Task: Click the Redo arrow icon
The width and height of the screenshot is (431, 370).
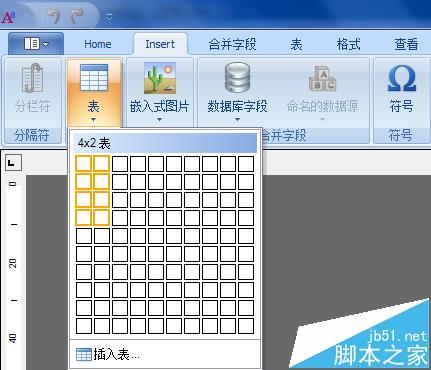Action: [x=76, y=16]
